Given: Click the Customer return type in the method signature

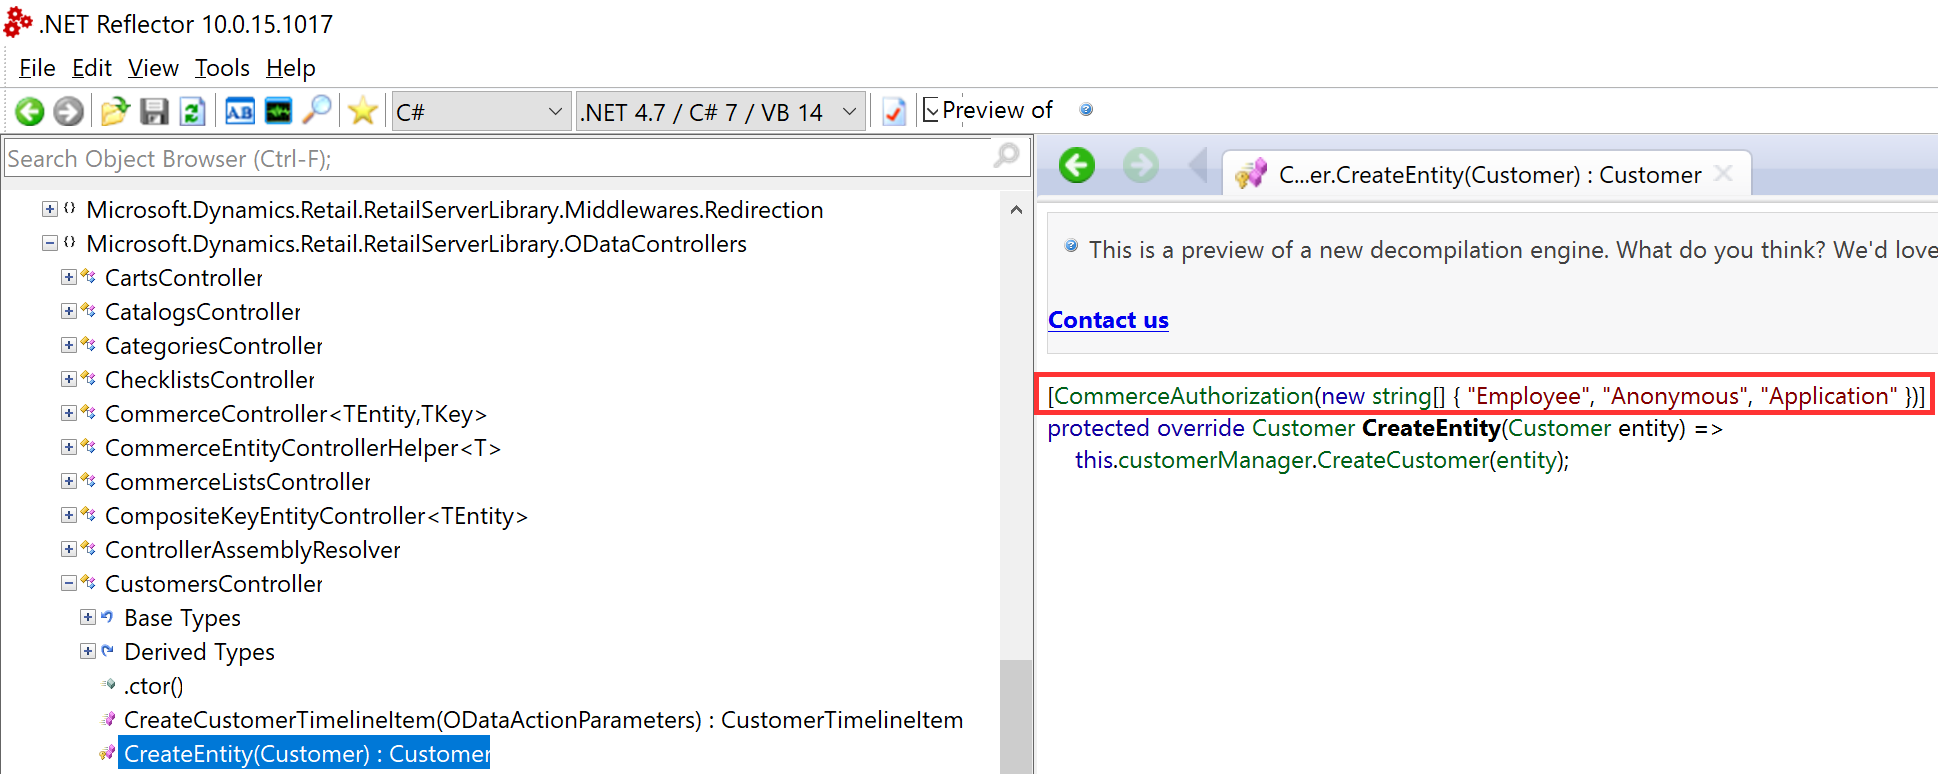Looking at the screenshot, I should click(x=1303, y=428).
